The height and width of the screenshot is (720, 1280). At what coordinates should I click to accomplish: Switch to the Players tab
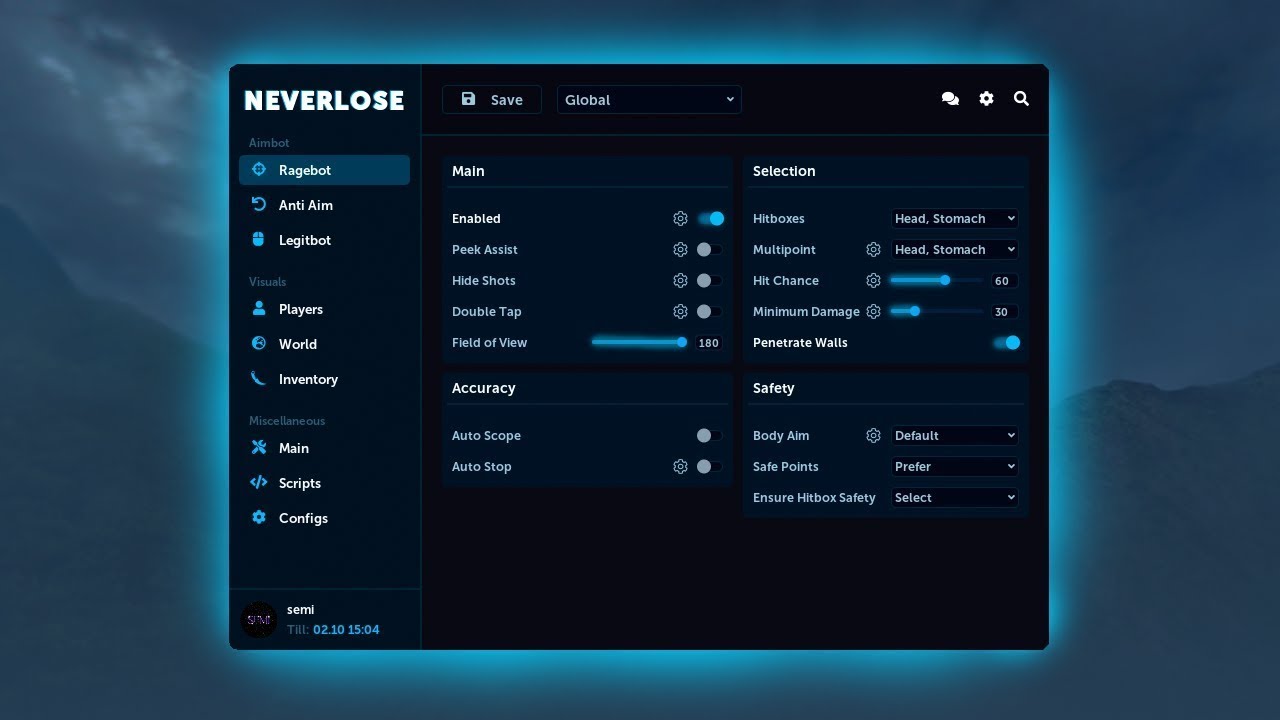point(324,309)
